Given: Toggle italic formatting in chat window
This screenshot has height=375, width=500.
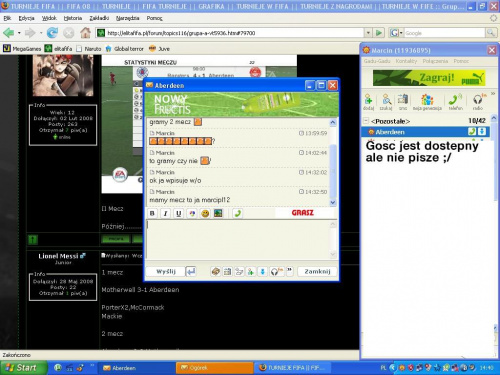Looking at the screenshot, I should pyautogui.click(x=165, y=213).
